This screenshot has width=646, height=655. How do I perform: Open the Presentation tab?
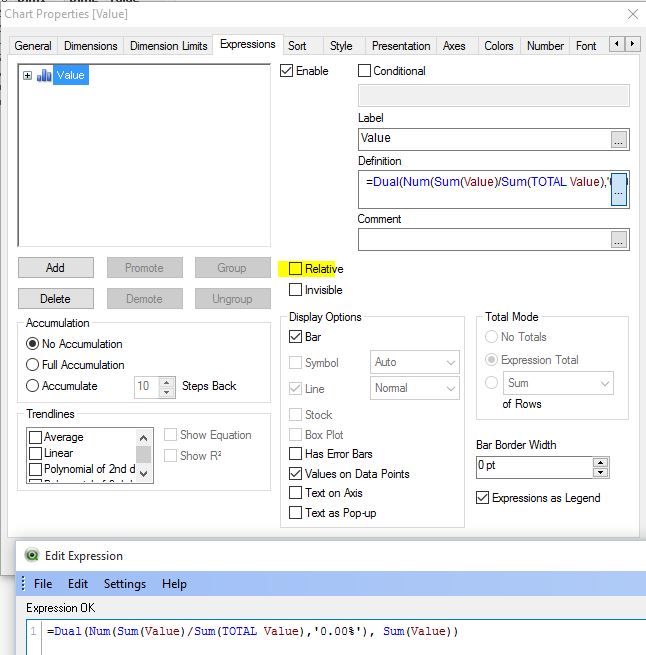pos(401,46)
